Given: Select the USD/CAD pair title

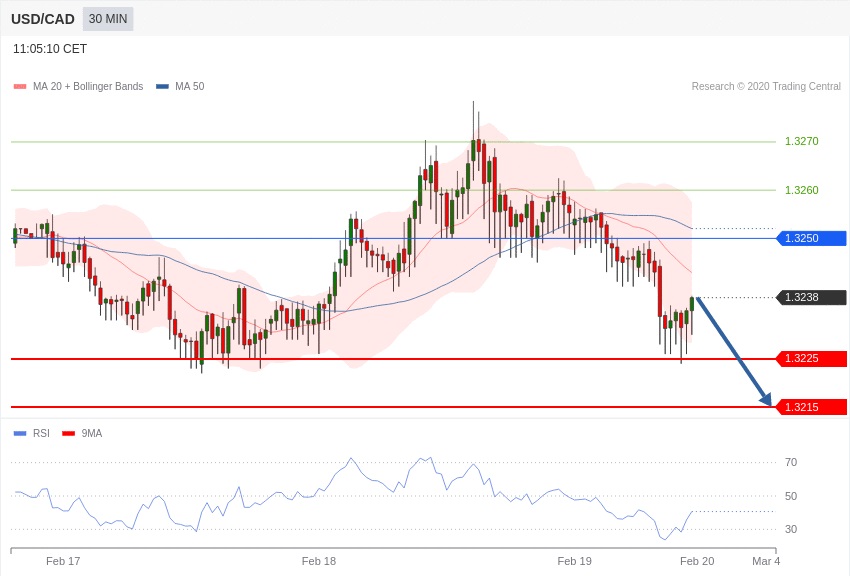Looking at the screenshot, I should (x=43, y=19).
